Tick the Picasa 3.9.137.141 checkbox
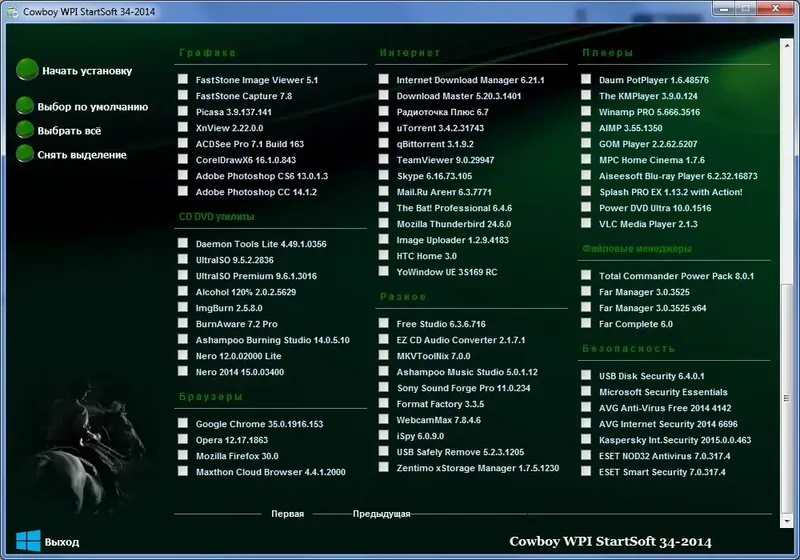This screenshot has height=560, width=800. pos(183,111)
